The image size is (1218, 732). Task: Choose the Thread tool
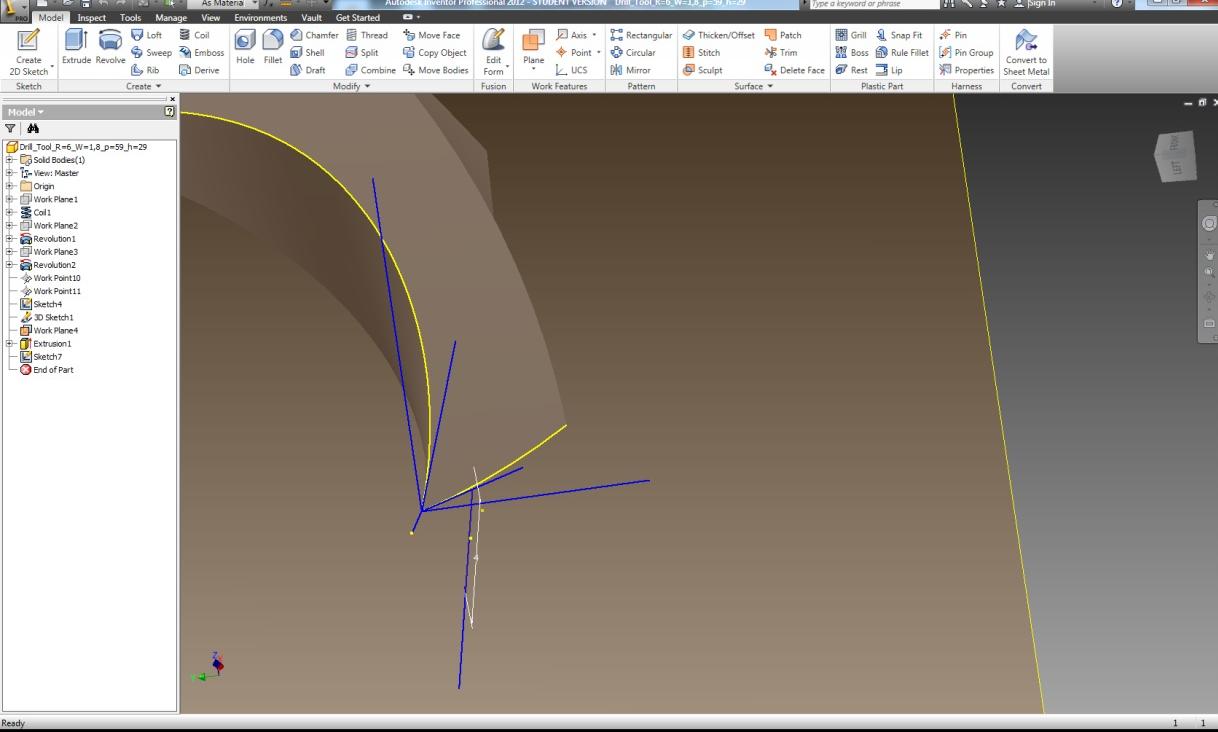pos(366,35)
